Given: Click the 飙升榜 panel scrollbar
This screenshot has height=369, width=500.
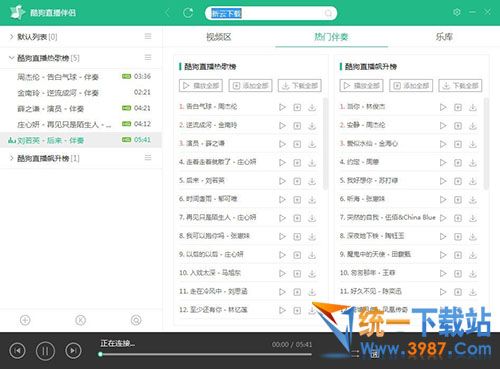Looking at the screenshot, I should tap(486, 144).
